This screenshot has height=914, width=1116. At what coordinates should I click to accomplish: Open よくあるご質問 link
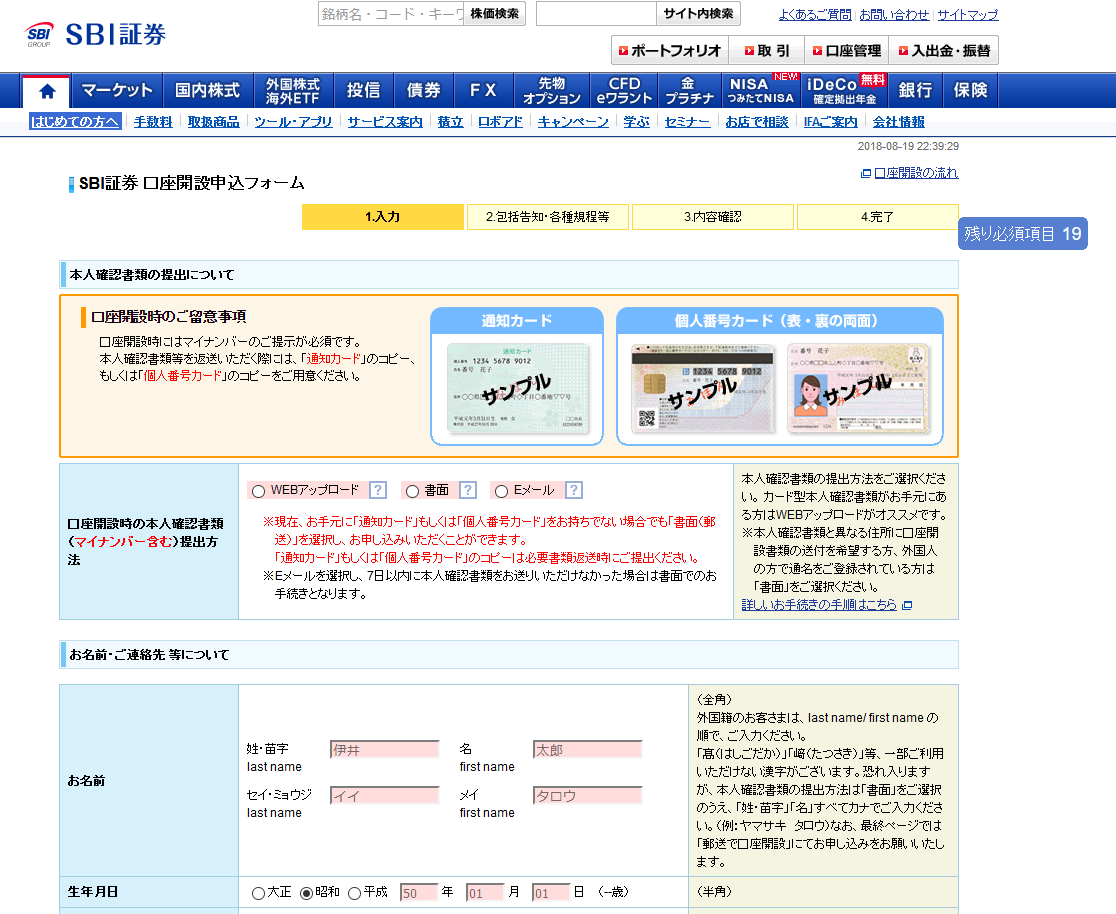point(815,14)
